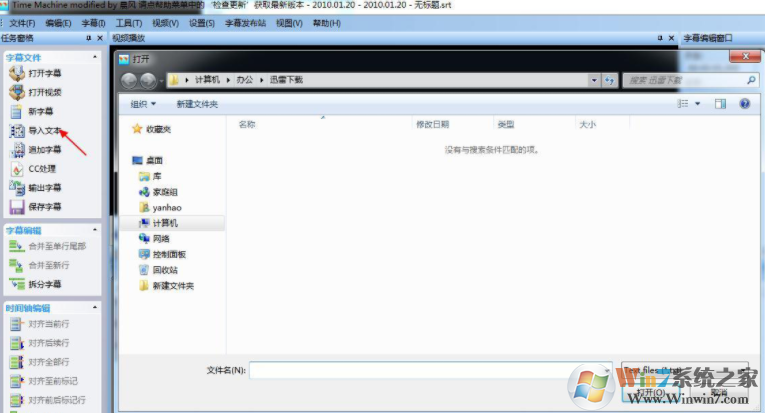Click the 追加字幕 append subtitle icon
The width and height of the screenshot is (765, 413).
point(18,150)
